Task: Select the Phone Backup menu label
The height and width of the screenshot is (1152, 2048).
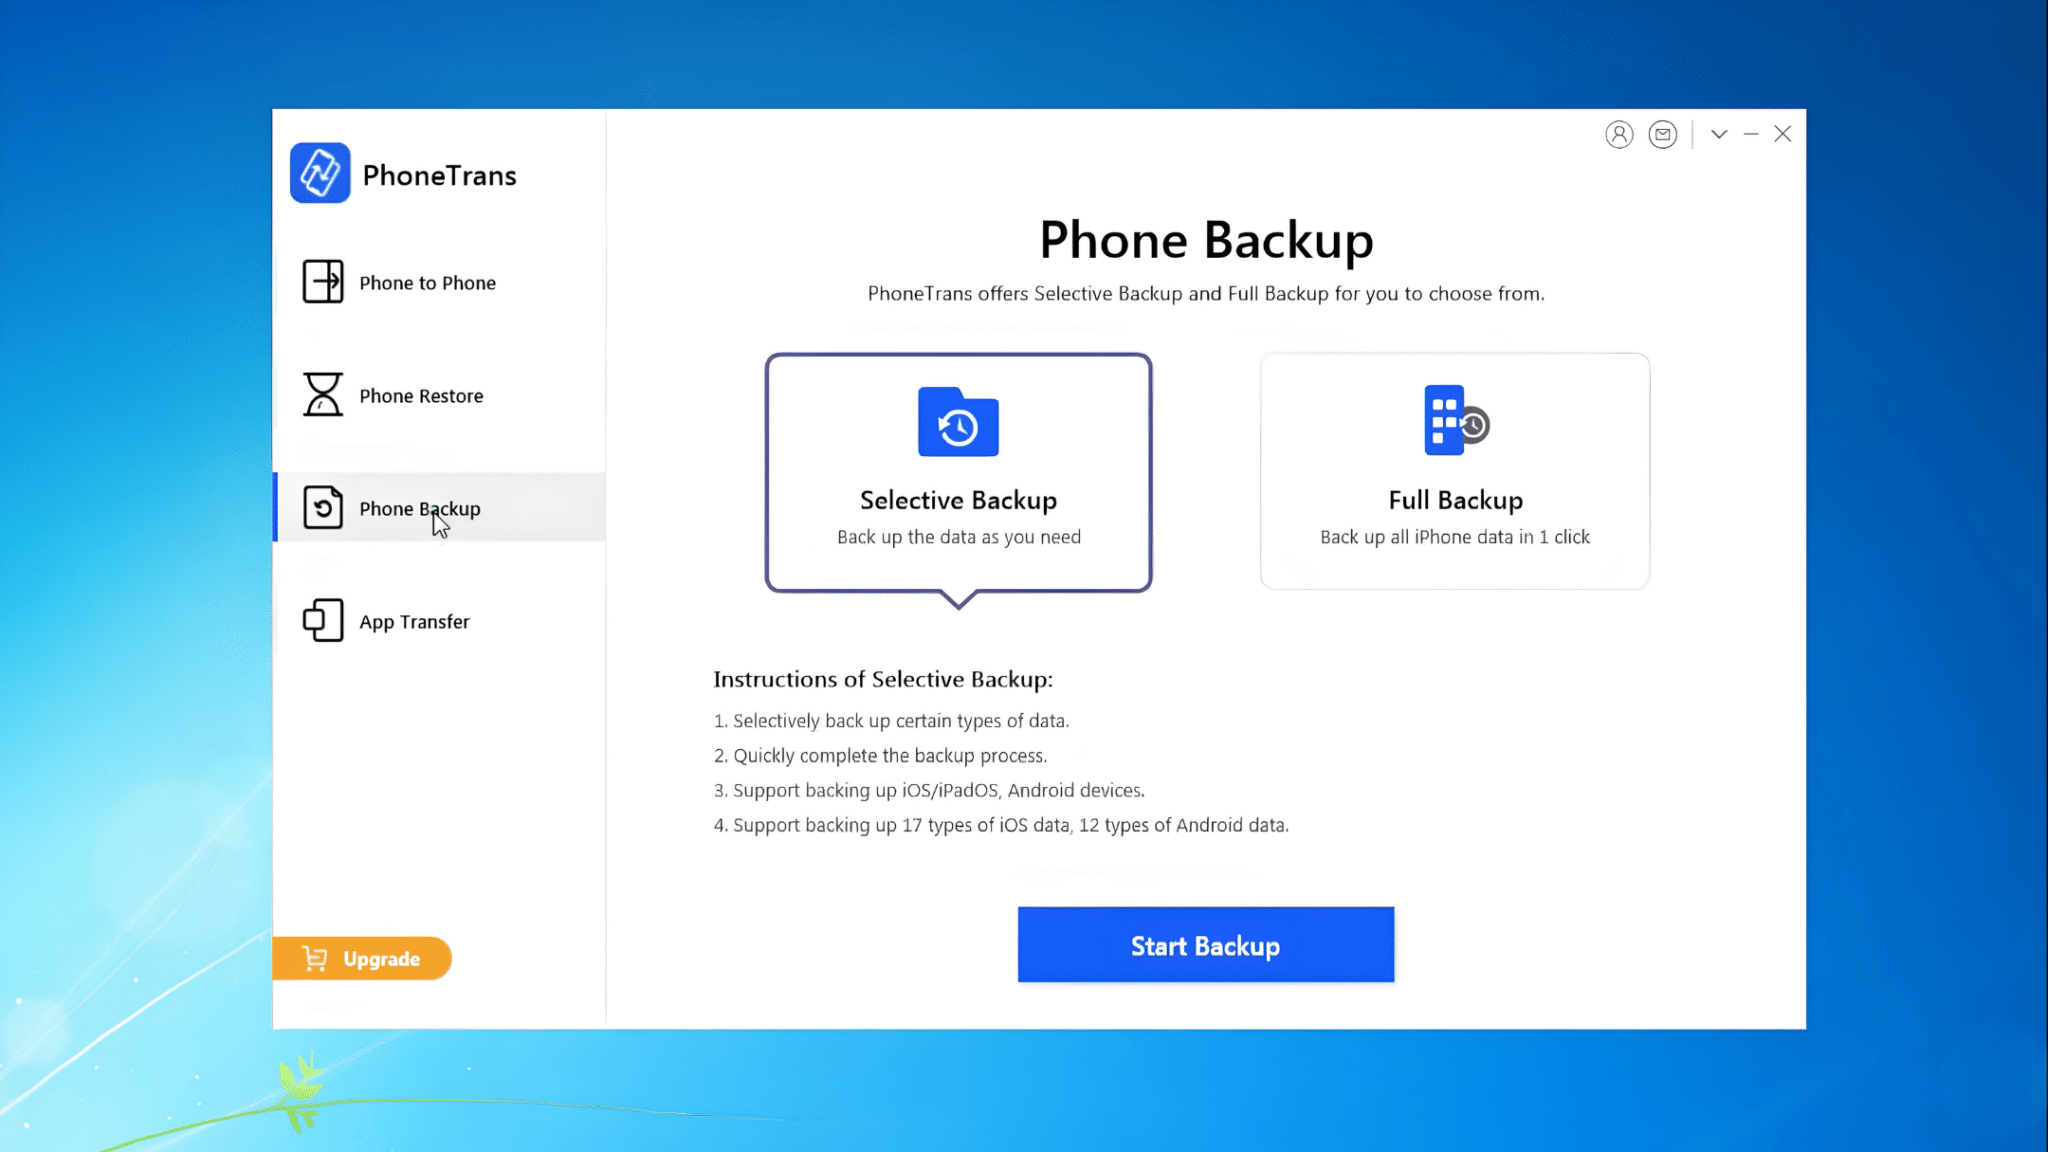Action: tap(420, 508)
